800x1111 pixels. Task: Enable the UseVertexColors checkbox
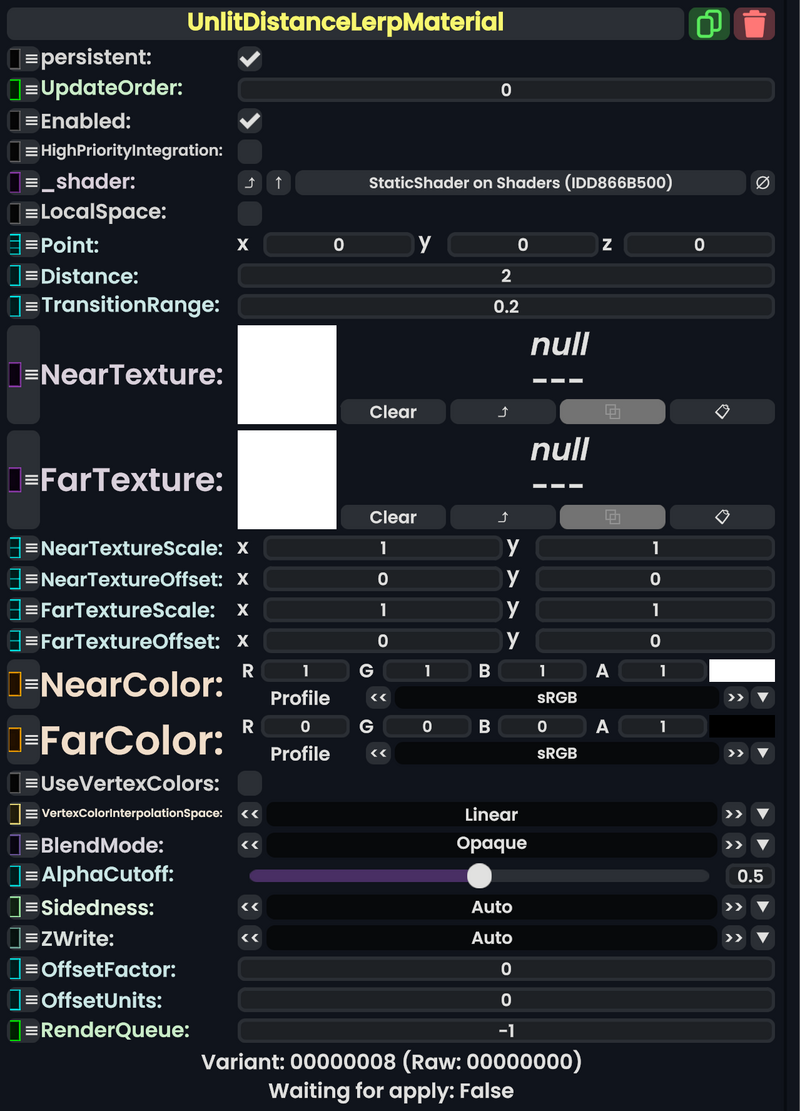click(248, 782)
